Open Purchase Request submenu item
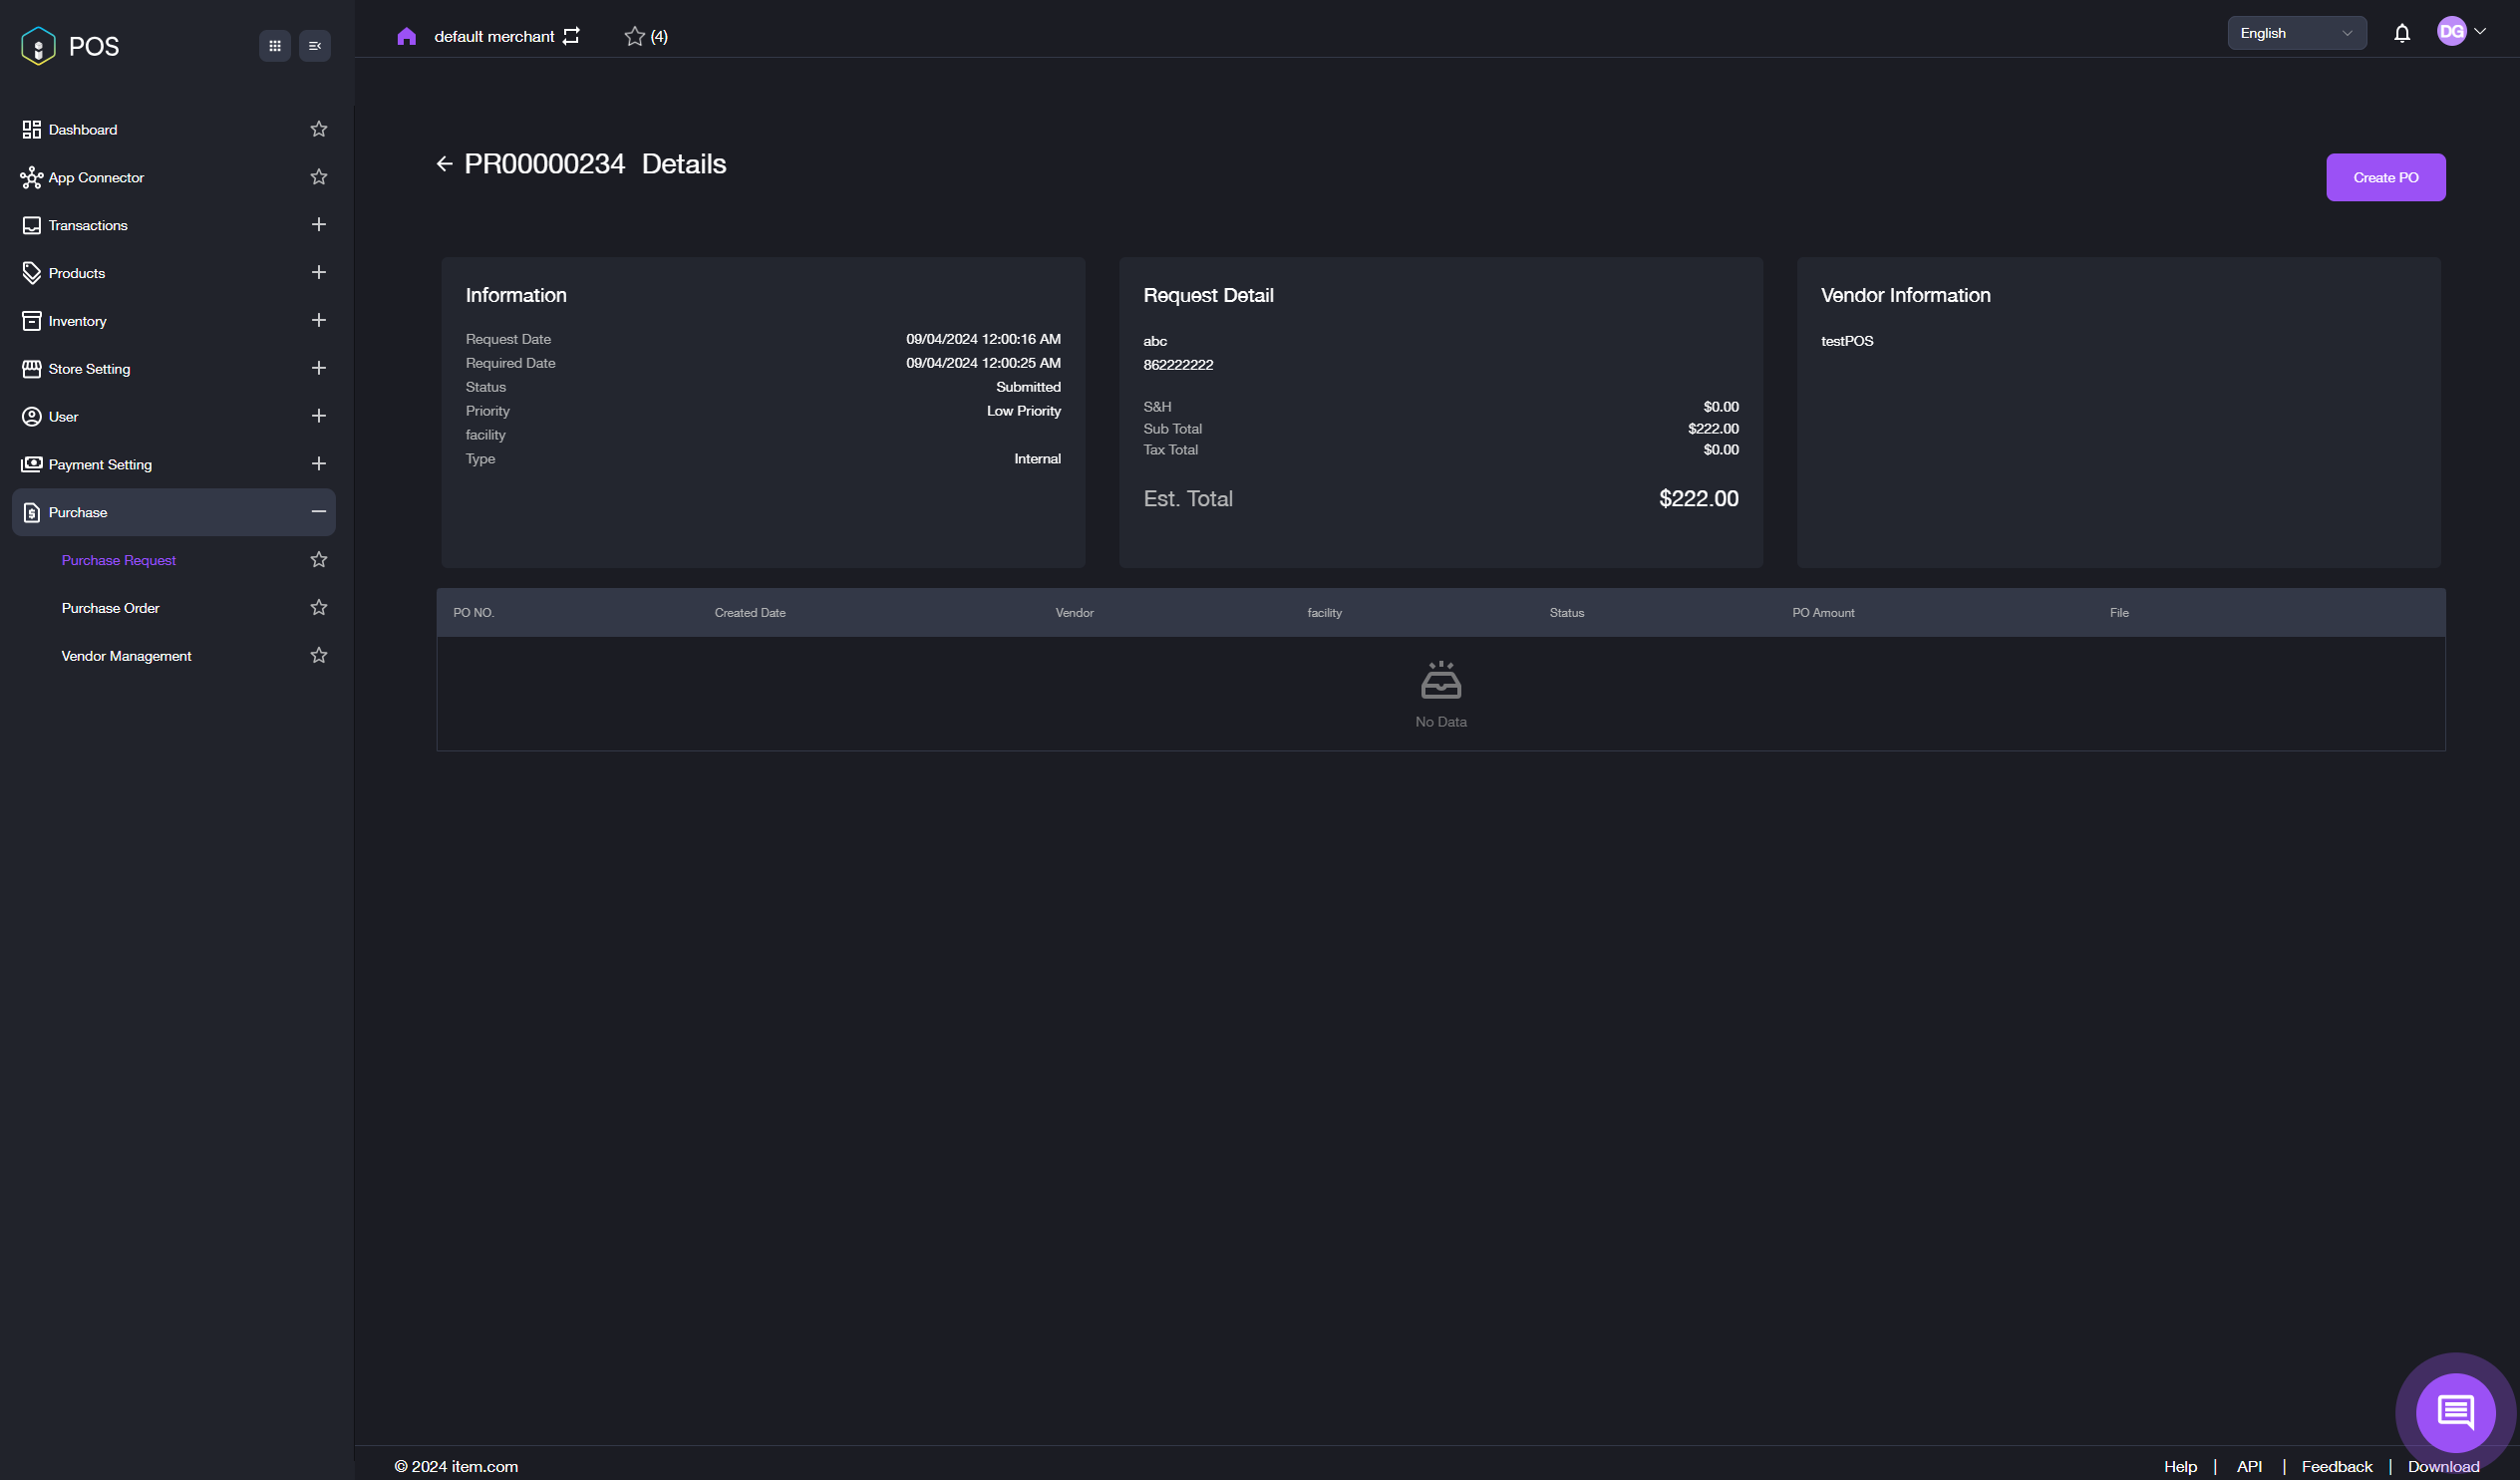This screenshot has width=2520, height=1480. coord(118,560)
